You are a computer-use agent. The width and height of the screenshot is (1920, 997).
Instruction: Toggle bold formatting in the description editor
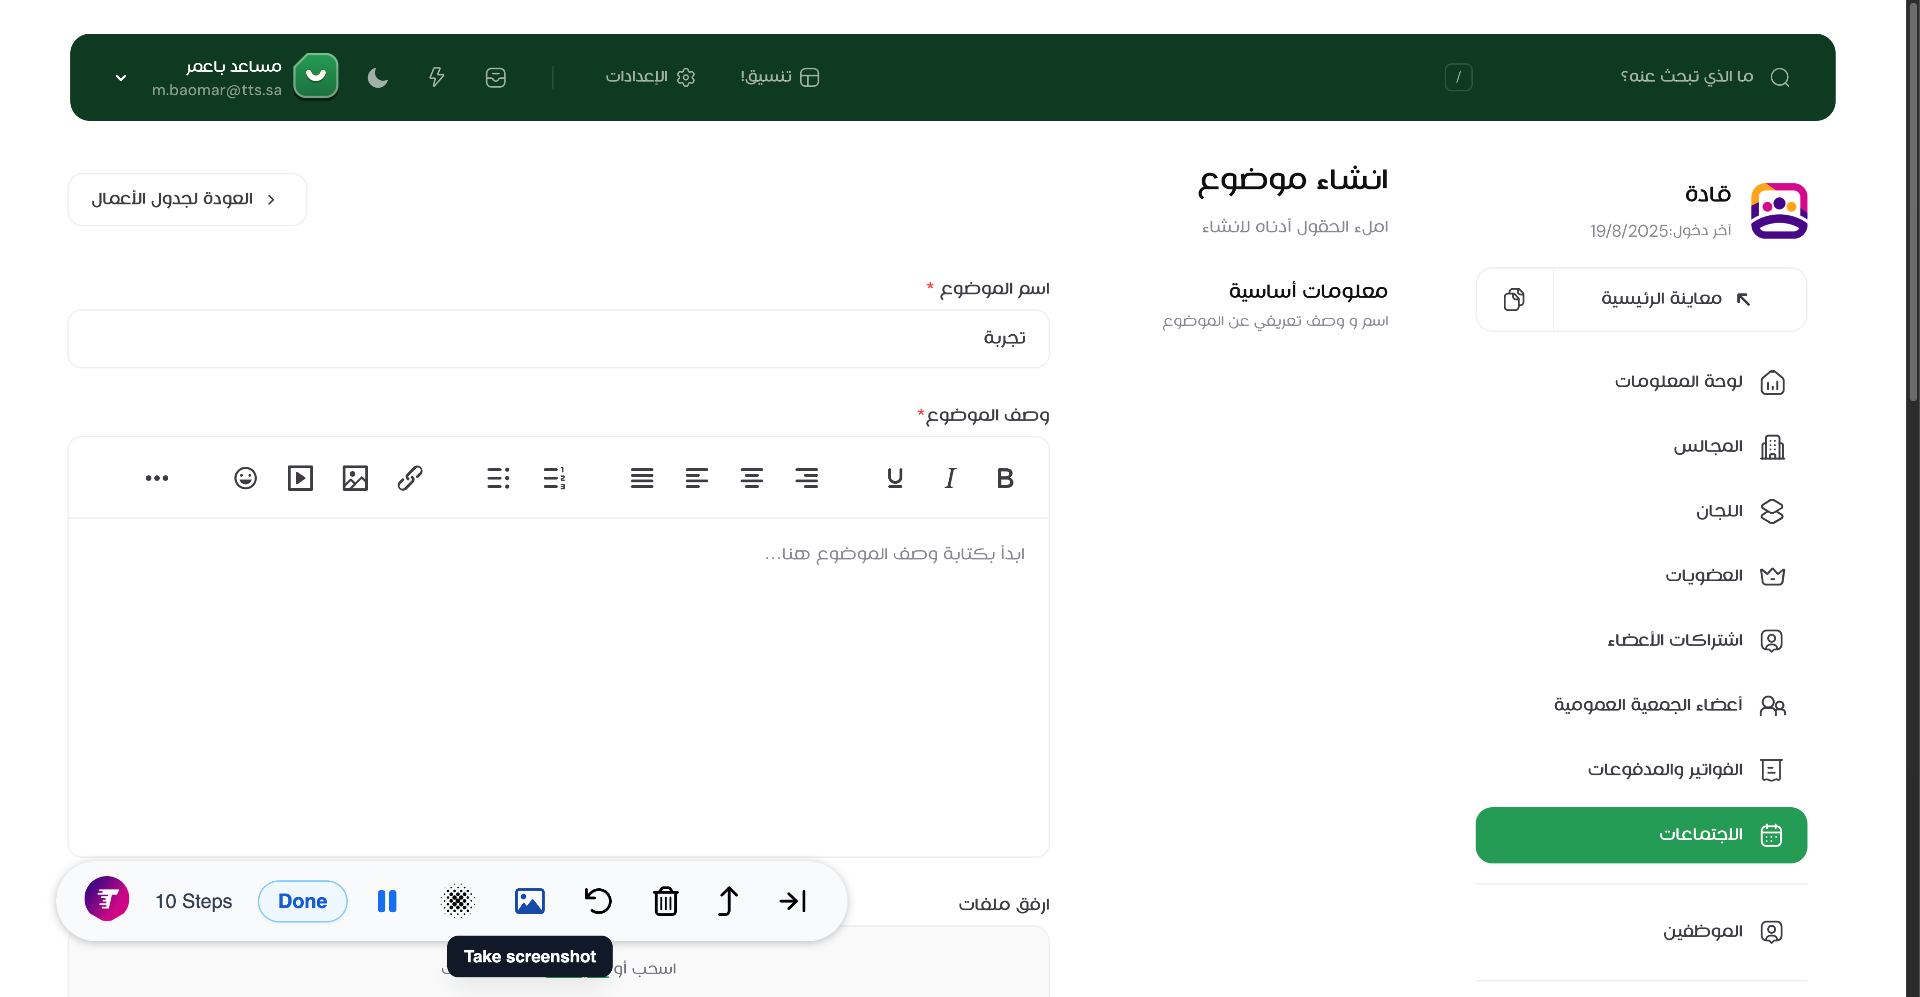pyautogui.click(x=1004, y=478)
